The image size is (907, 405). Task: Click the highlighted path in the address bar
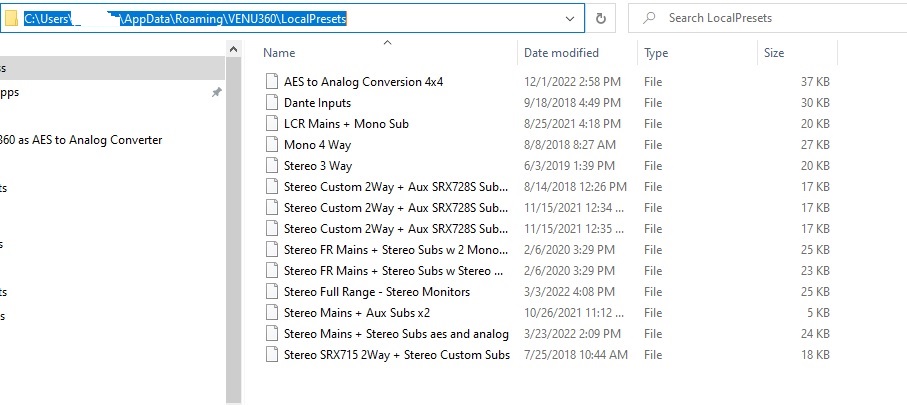click(185, 19)
